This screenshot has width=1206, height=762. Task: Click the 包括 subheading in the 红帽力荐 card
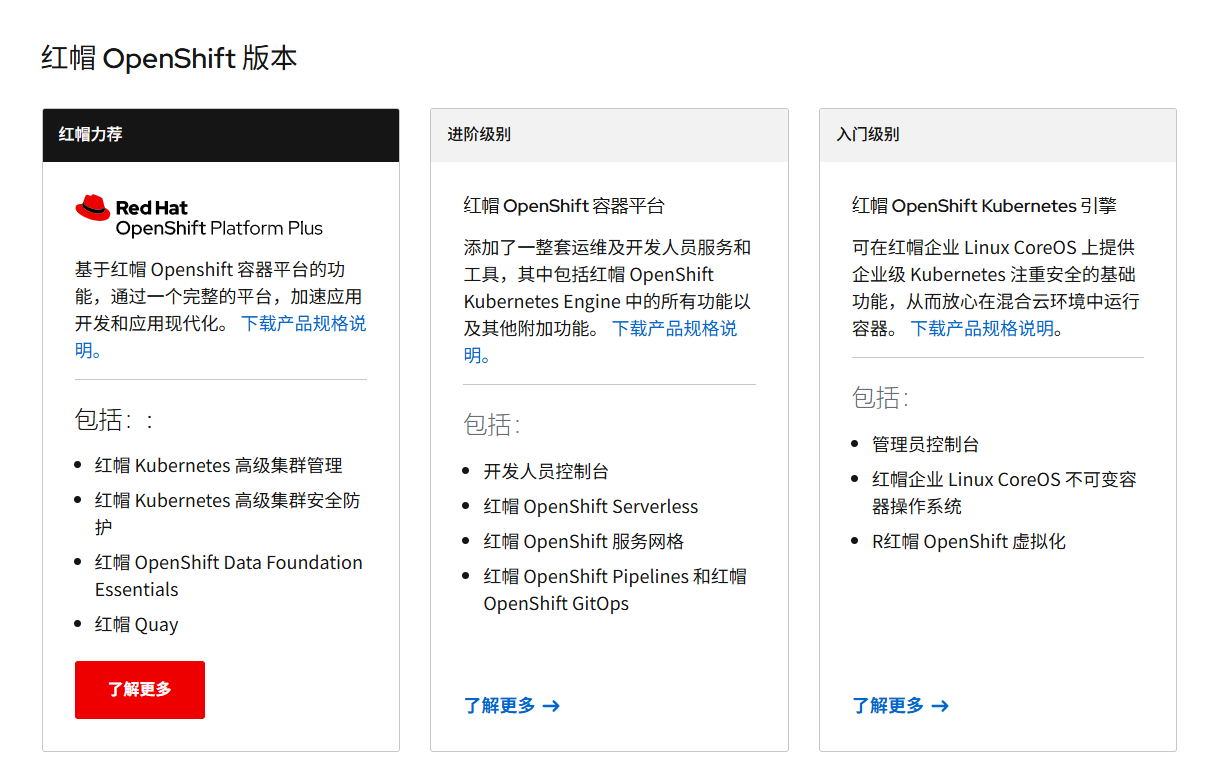click(114, 419)
